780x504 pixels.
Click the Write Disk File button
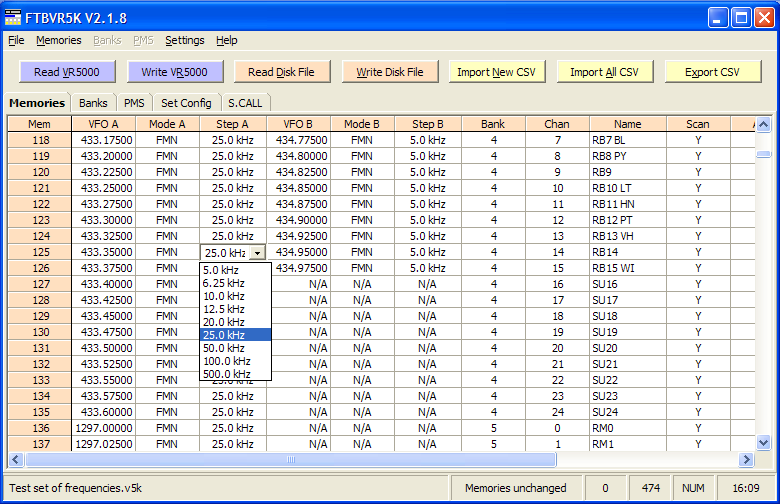tap(390, 72)
